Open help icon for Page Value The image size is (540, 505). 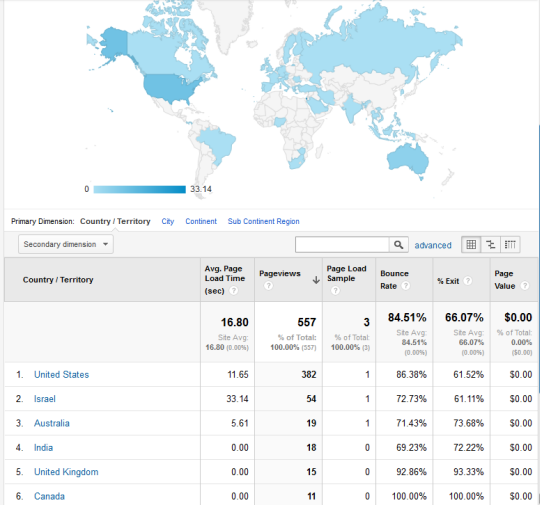[x=525, y=285]
